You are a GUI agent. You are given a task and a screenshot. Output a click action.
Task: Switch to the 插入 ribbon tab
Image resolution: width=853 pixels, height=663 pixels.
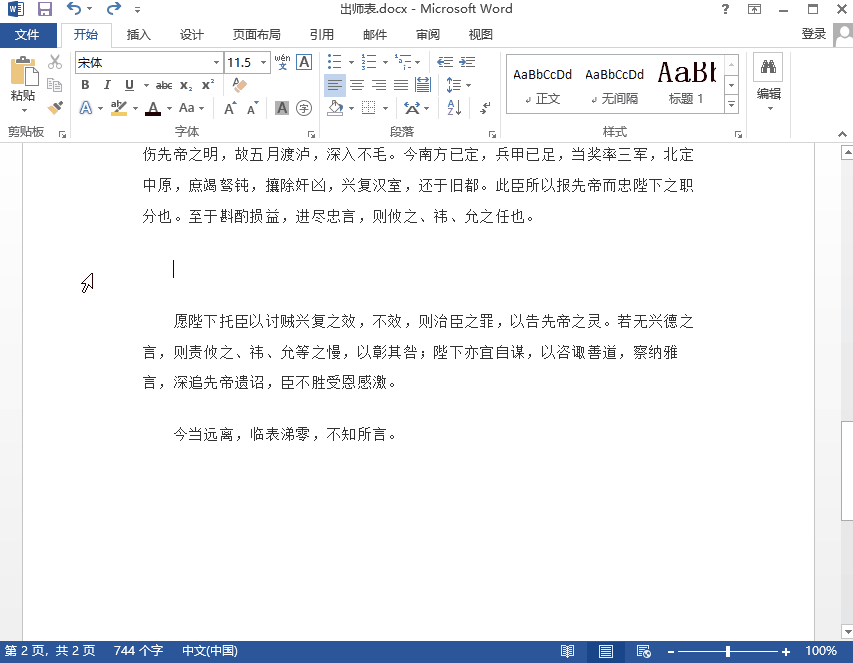(x=138, y=33)
